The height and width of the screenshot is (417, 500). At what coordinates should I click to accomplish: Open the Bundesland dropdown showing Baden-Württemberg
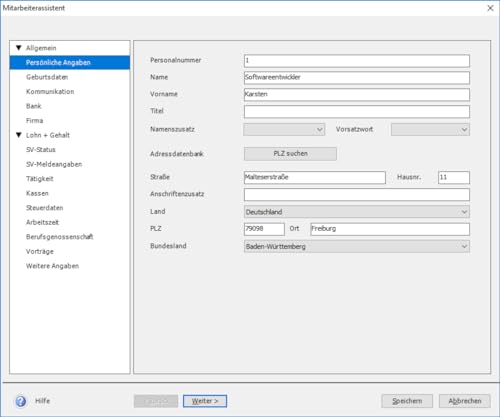(357, 246)
